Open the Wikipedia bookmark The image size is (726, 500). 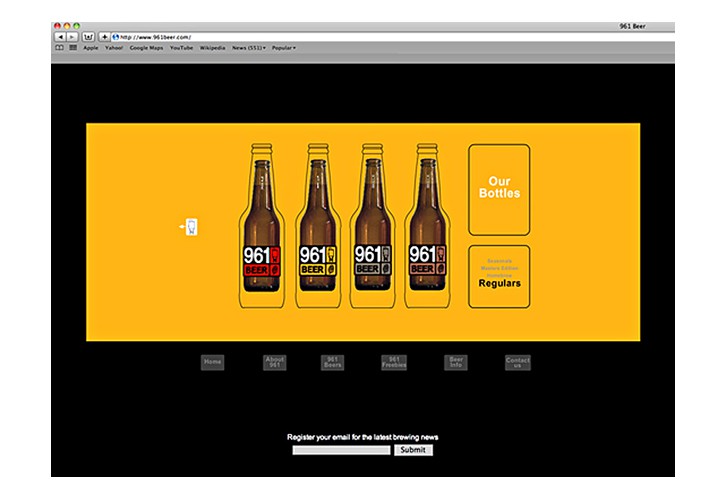pos(213,48)
